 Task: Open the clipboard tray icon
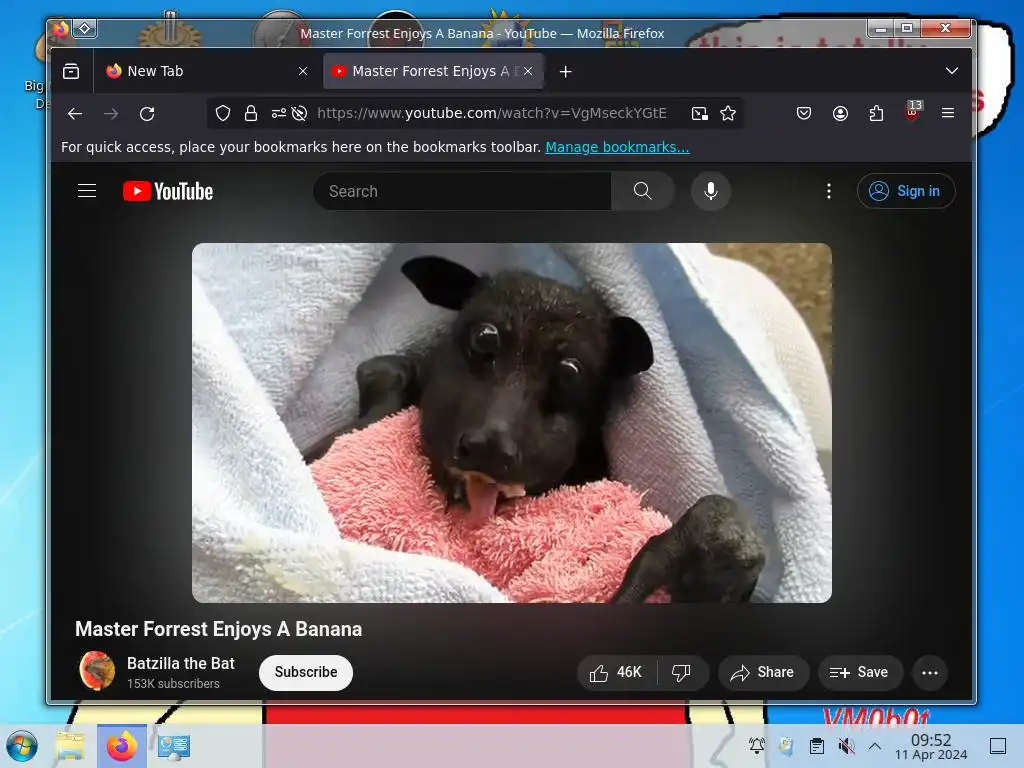click(816, 746)
